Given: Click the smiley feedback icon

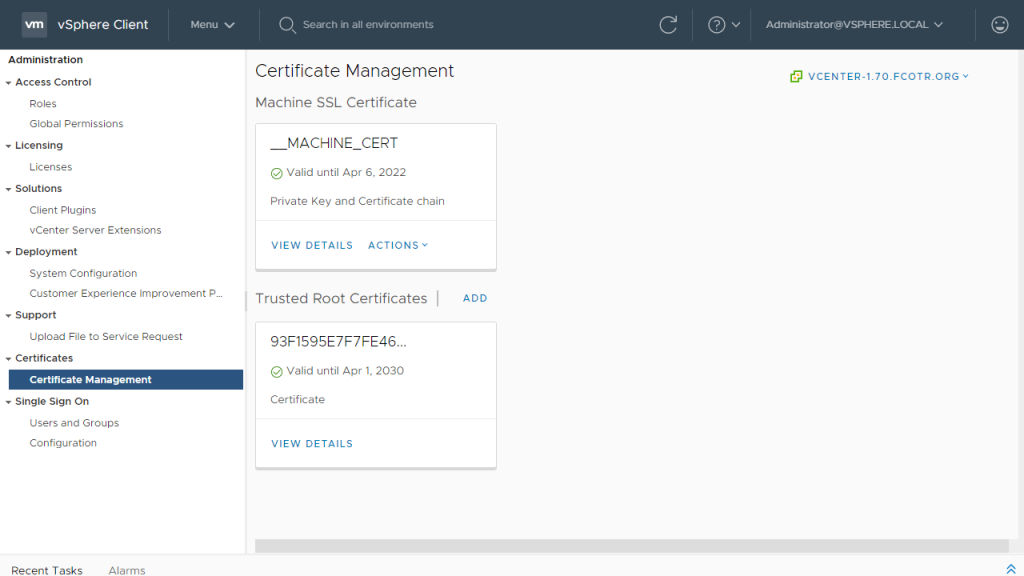Looking at the screenshot, I should coord(999,25).
